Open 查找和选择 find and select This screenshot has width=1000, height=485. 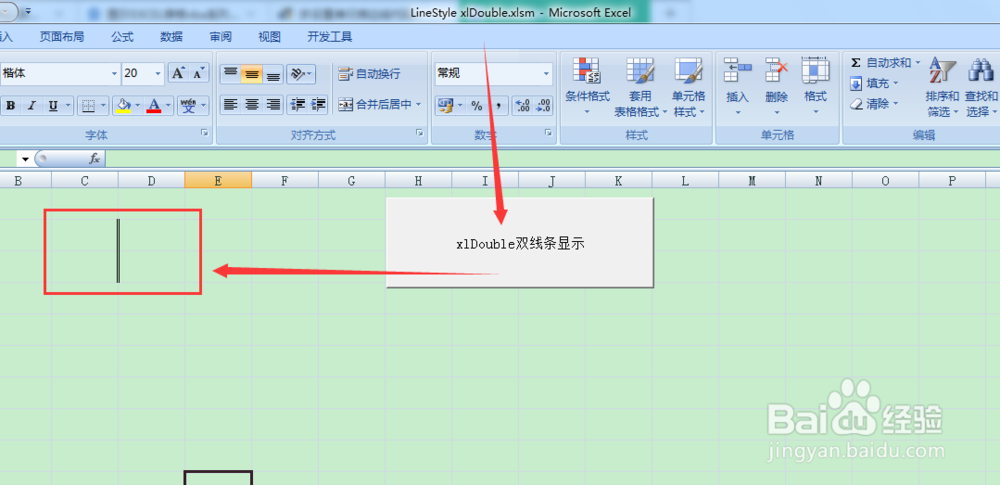pyautogui.click(x=981, y=87)
